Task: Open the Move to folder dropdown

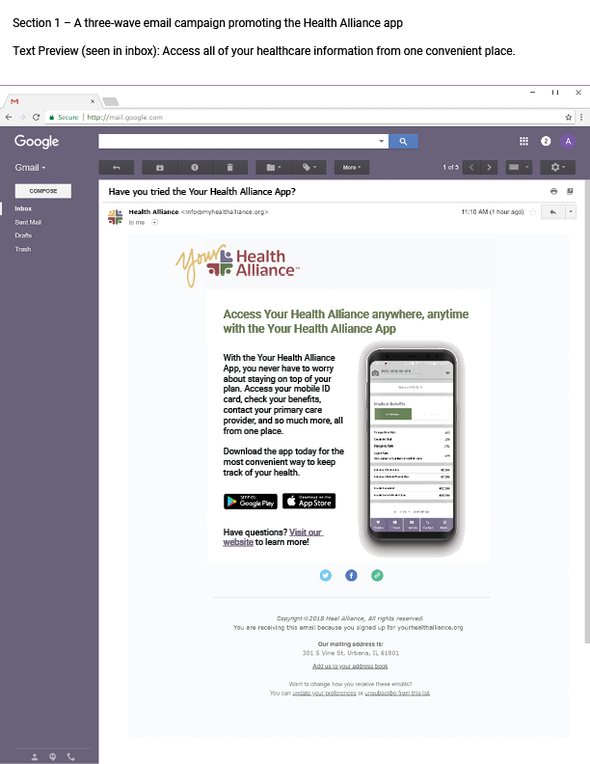Action: click(x=273, y=167)
